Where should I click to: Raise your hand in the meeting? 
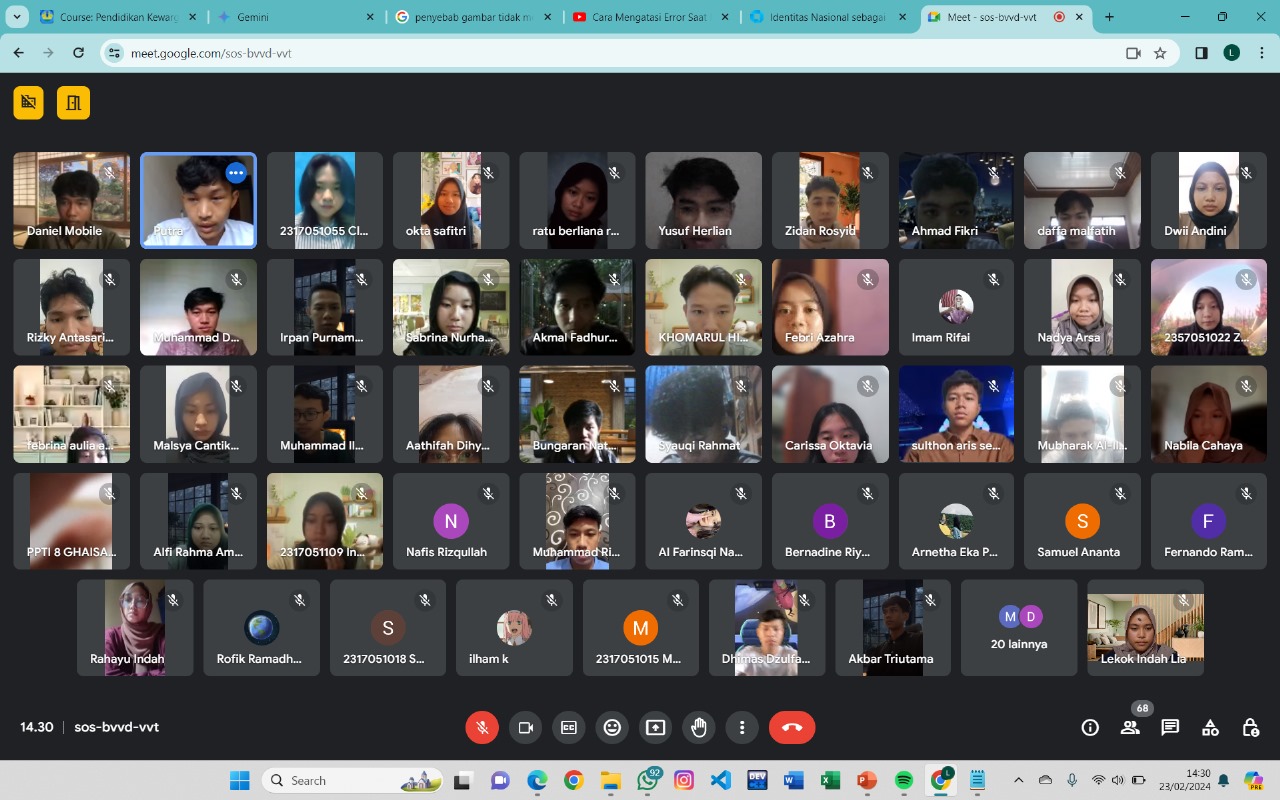click(698, 728)
